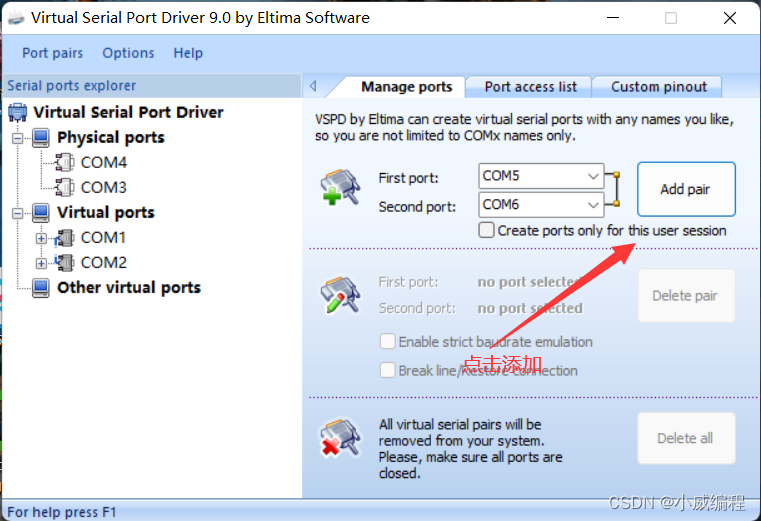Click the COM2 virtual port icon

pos(65,263)
